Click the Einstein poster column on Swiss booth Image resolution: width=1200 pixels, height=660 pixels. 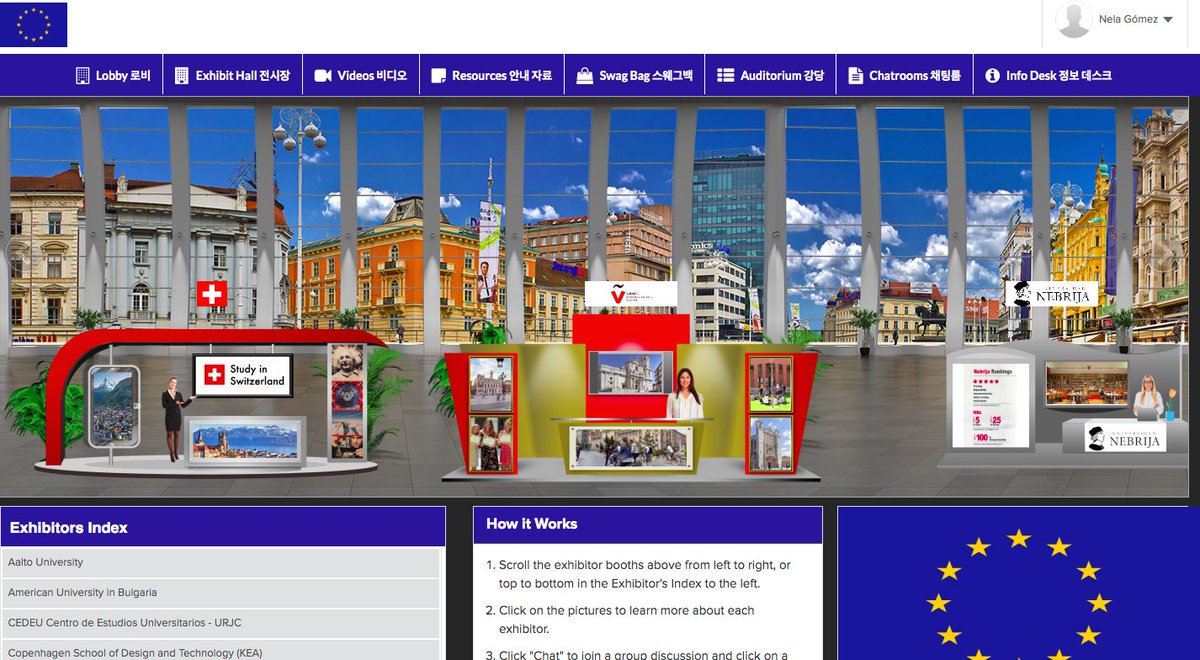click(x=347, y=402)
